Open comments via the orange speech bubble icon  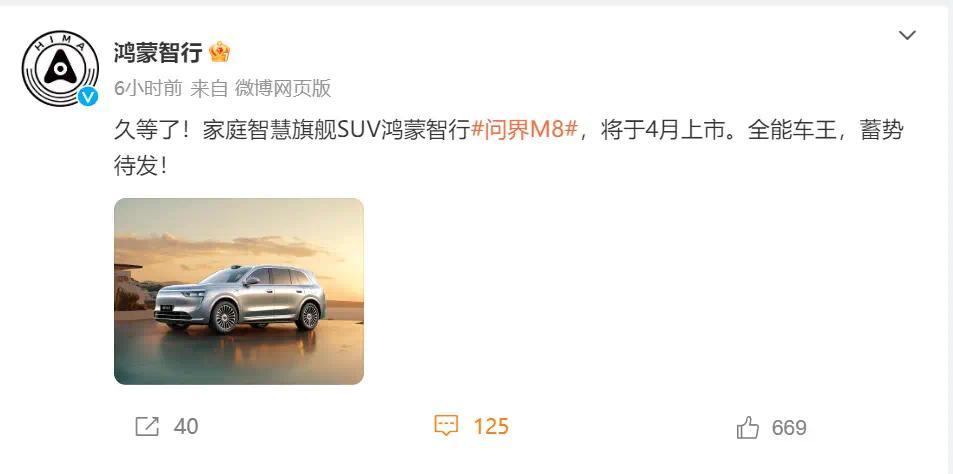(x=446, y=426)
